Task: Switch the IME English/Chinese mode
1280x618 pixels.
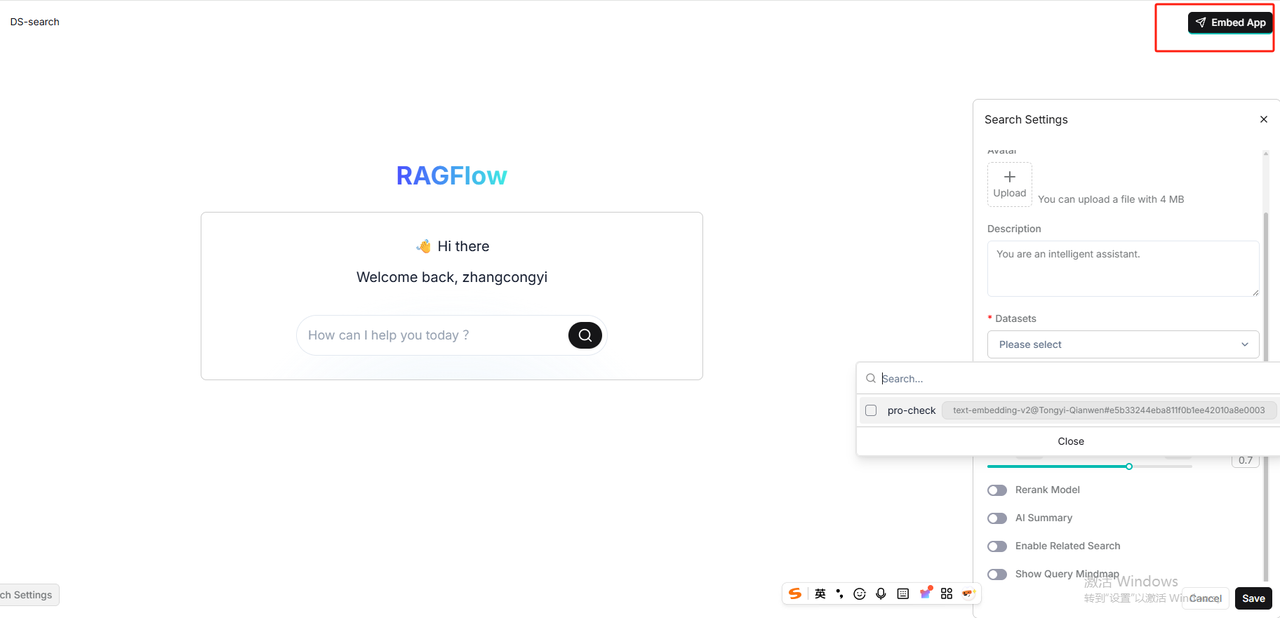Action: [x=820, y=594]
